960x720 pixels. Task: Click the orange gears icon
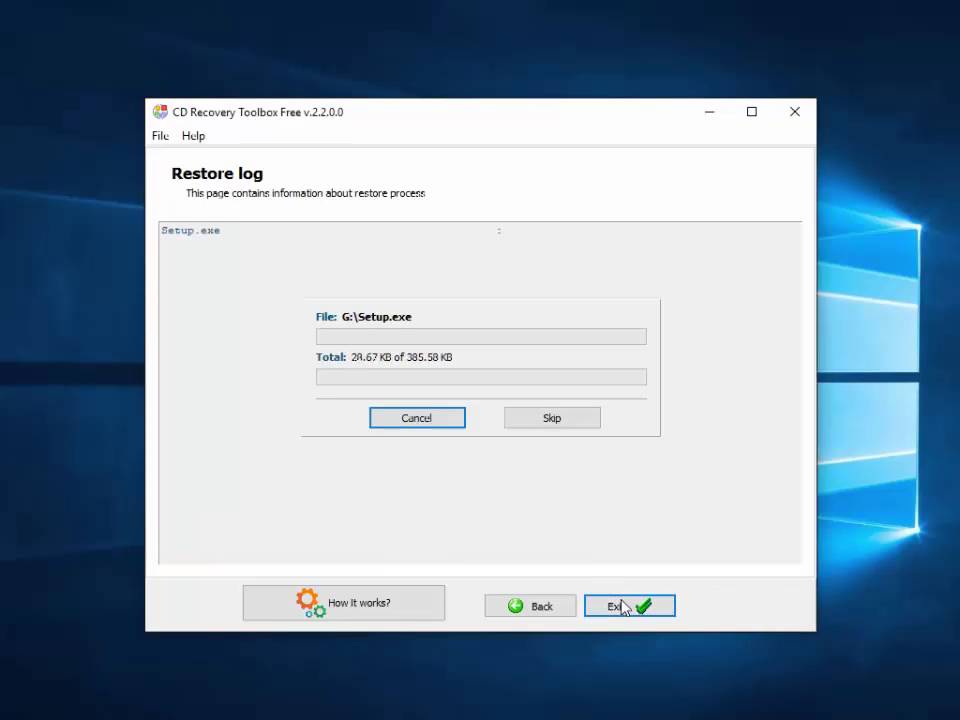(x=310, y=602)
